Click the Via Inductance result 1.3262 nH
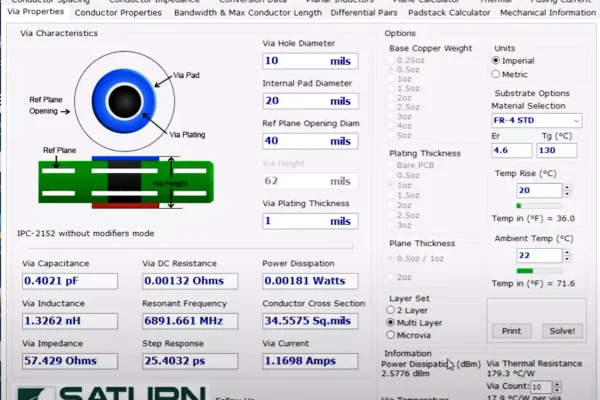 click(x=70, y=321)
